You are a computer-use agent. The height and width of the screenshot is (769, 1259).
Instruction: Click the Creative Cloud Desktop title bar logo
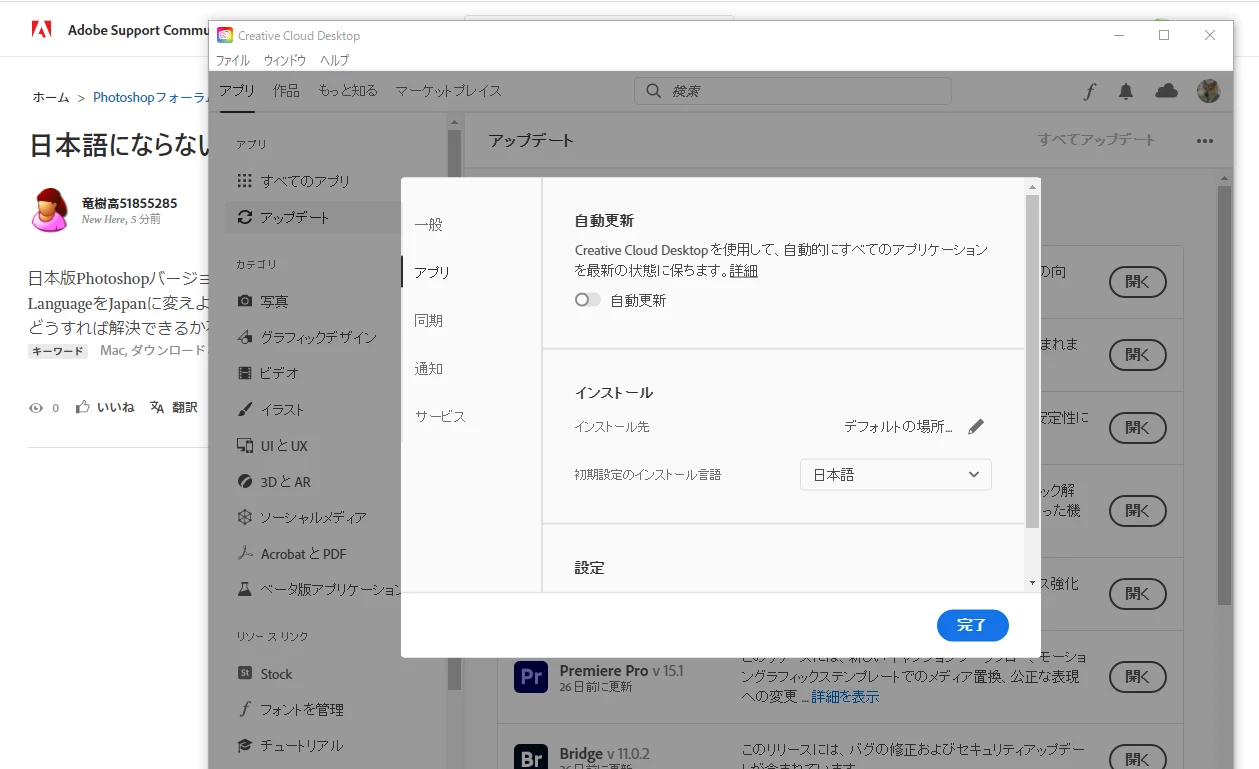[x=225, y=35]
